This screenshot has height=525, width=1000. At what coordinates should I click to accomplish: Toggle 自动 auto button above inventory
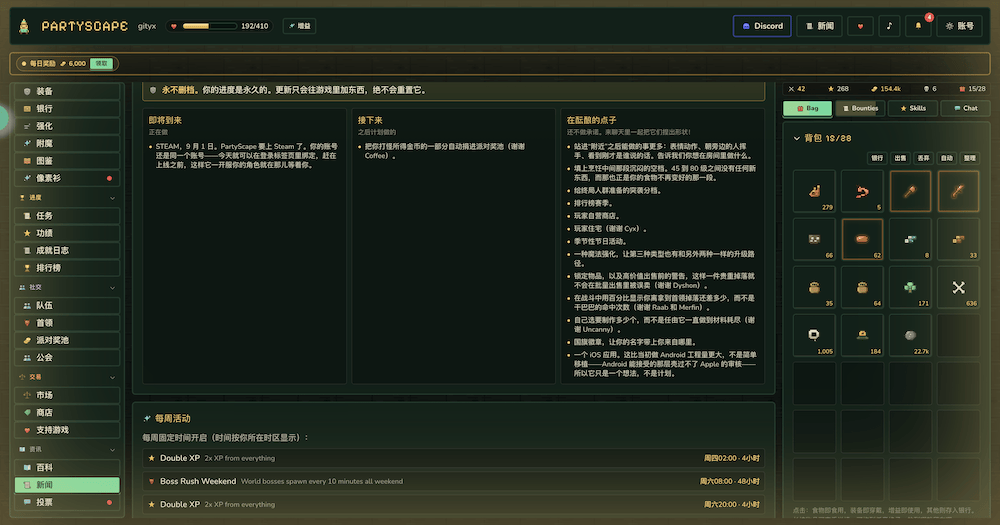point(947,158)
